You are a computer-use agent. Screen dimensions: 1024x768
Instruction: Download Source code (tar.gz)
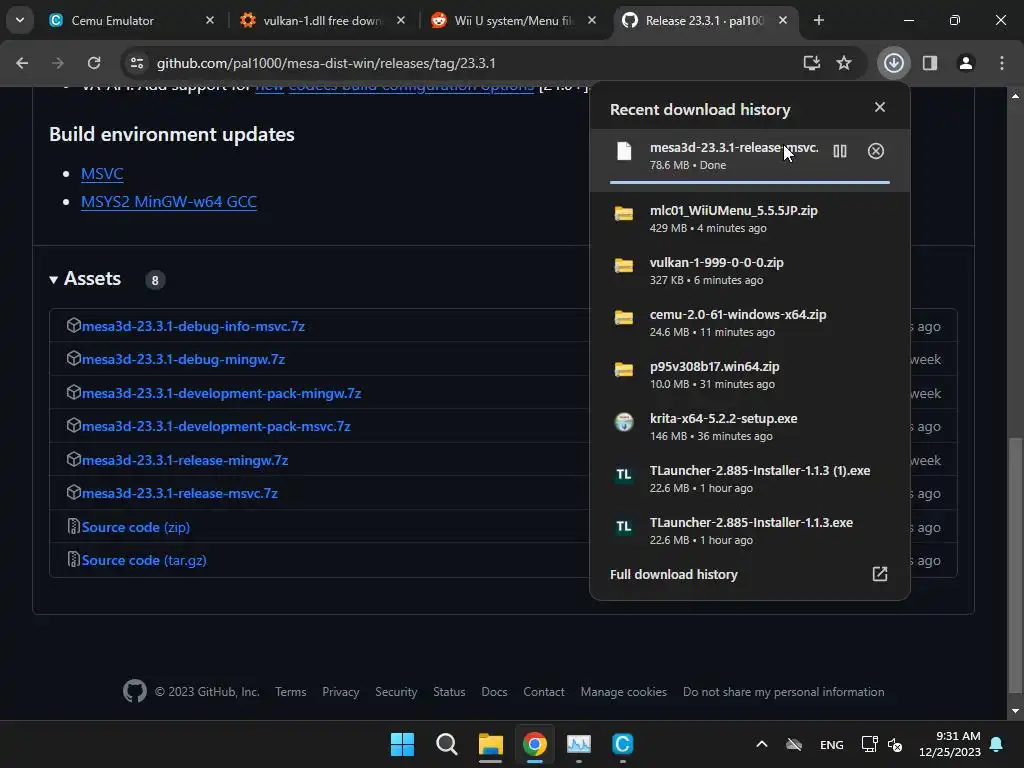pos(144,560)
